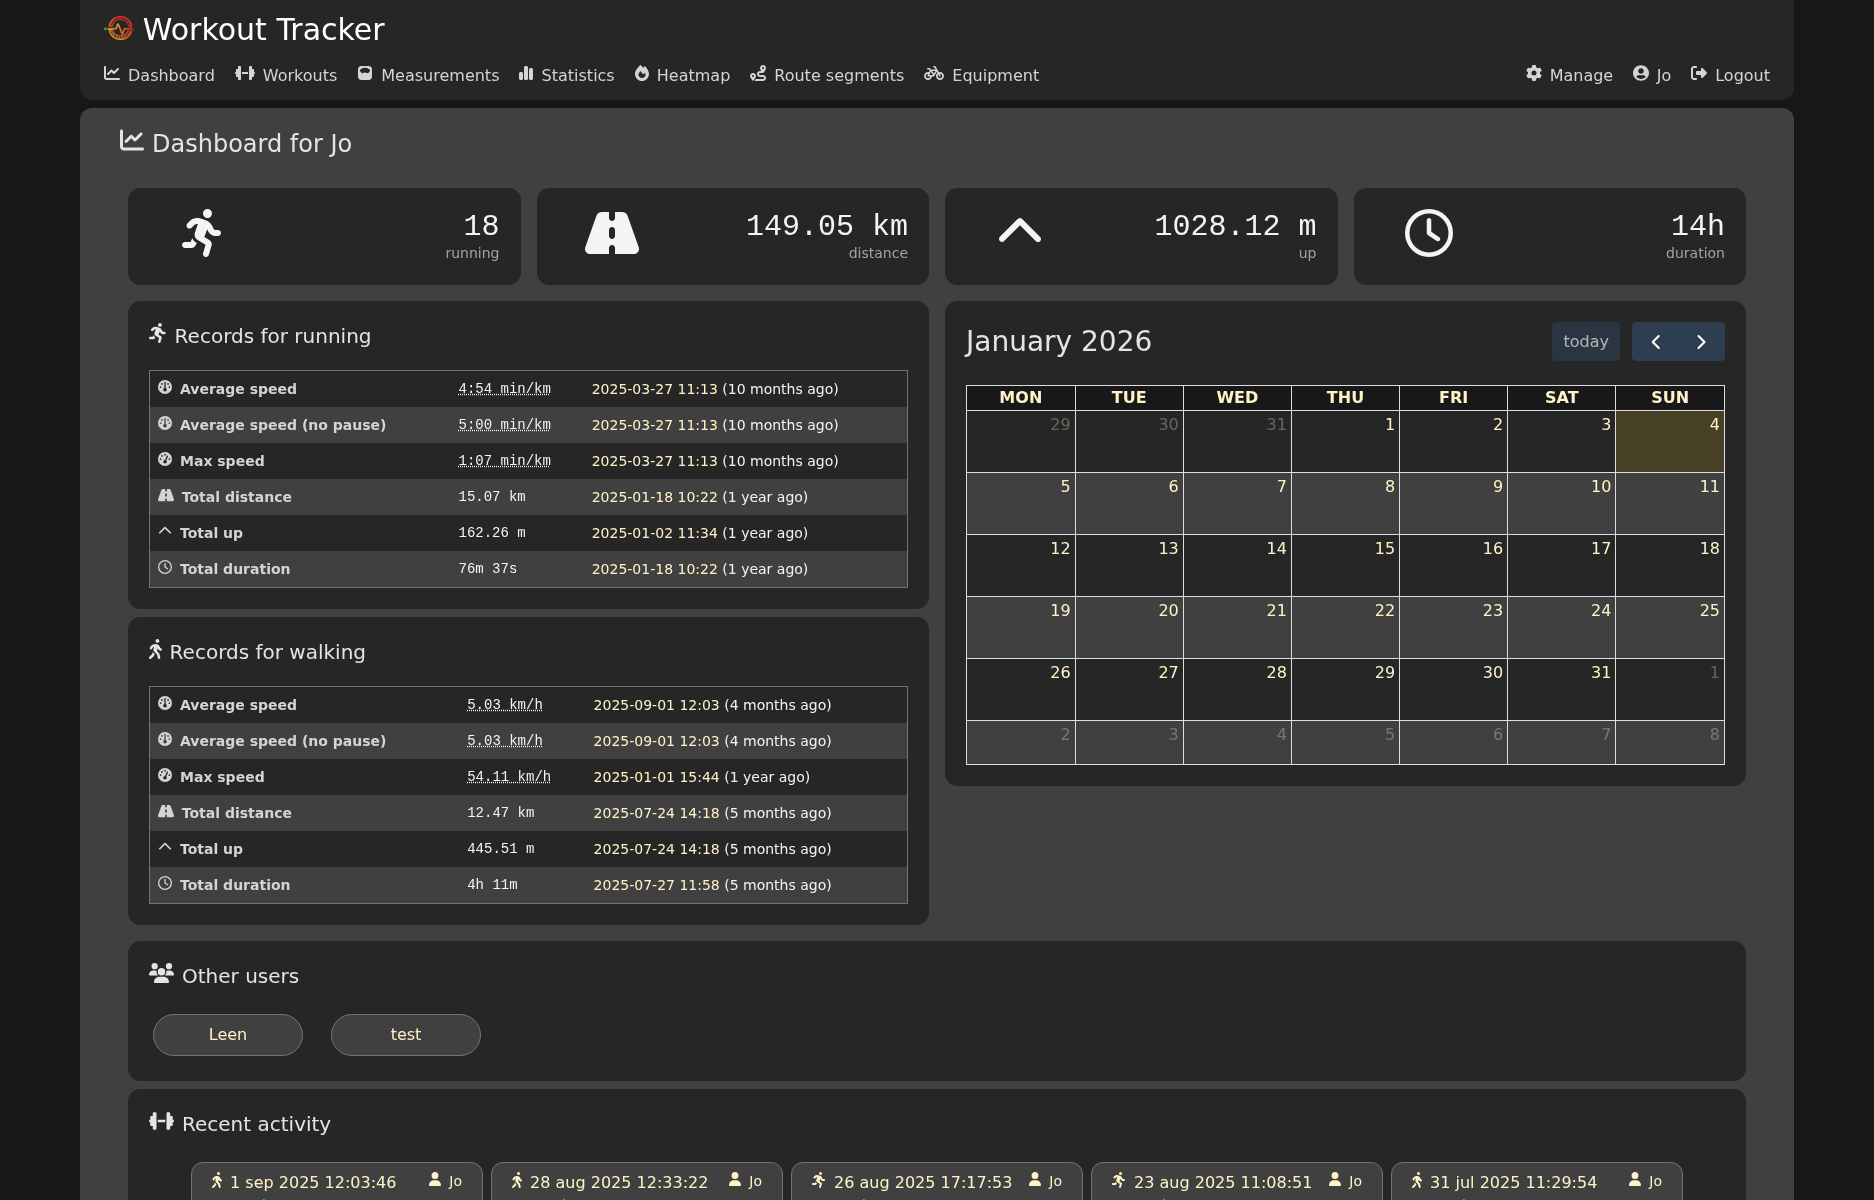This screenshot has height=1200, width=1874.
Task: Click the Workout Tracker heartbeat logo icon
Action: click(x=119, y=29)
